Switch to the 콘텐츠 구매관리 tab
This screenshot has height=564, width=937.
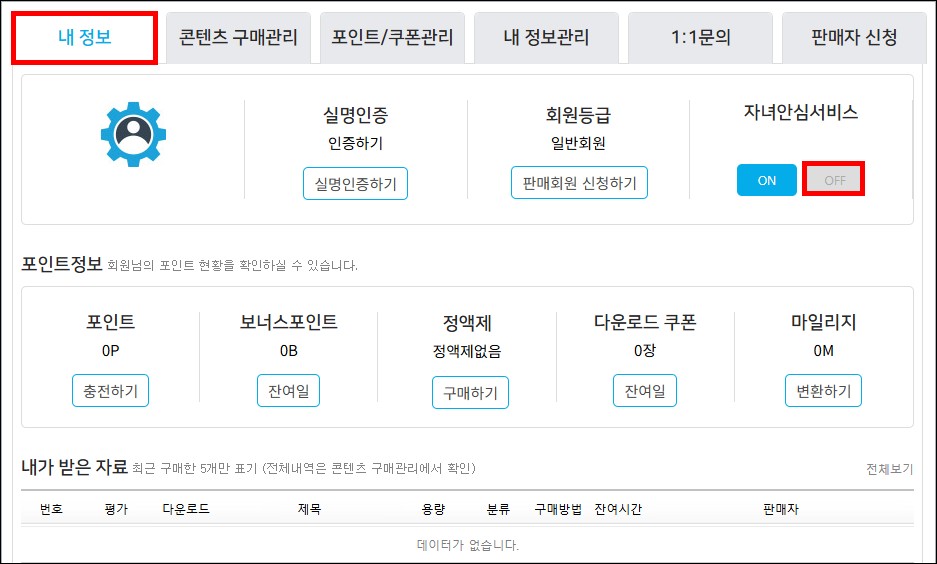[238, 38]
